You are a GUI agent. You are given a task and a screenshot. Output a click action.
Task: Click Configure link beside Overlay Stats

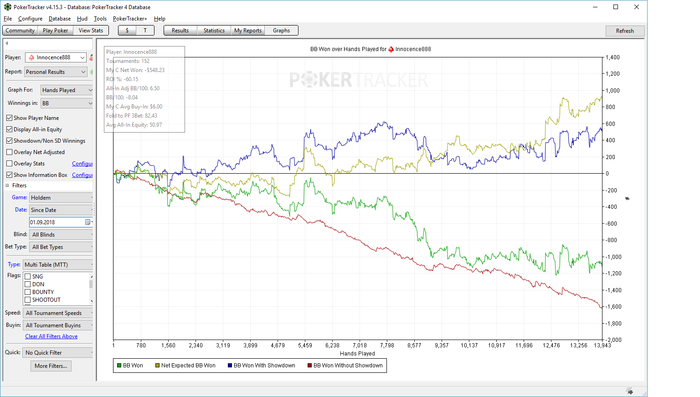(82, 163)
